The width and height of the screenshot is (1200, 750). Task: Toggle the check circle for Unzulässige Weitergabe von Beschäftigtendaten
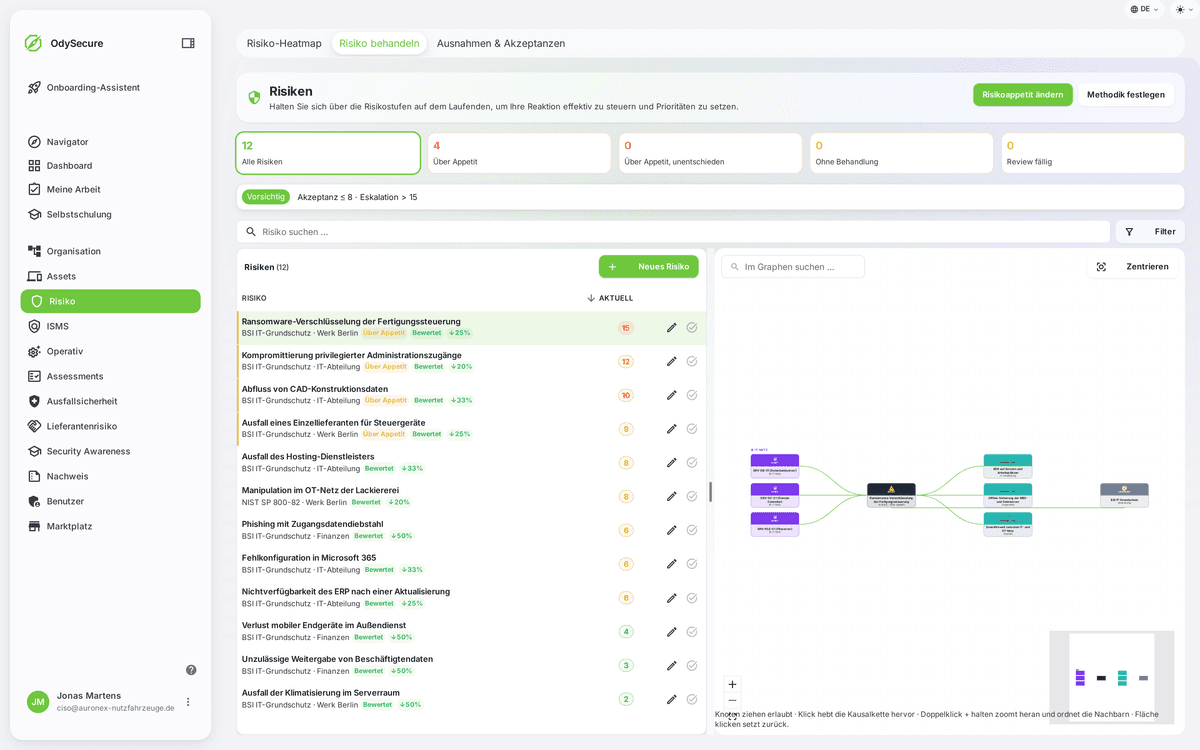[x=692, y=665]
